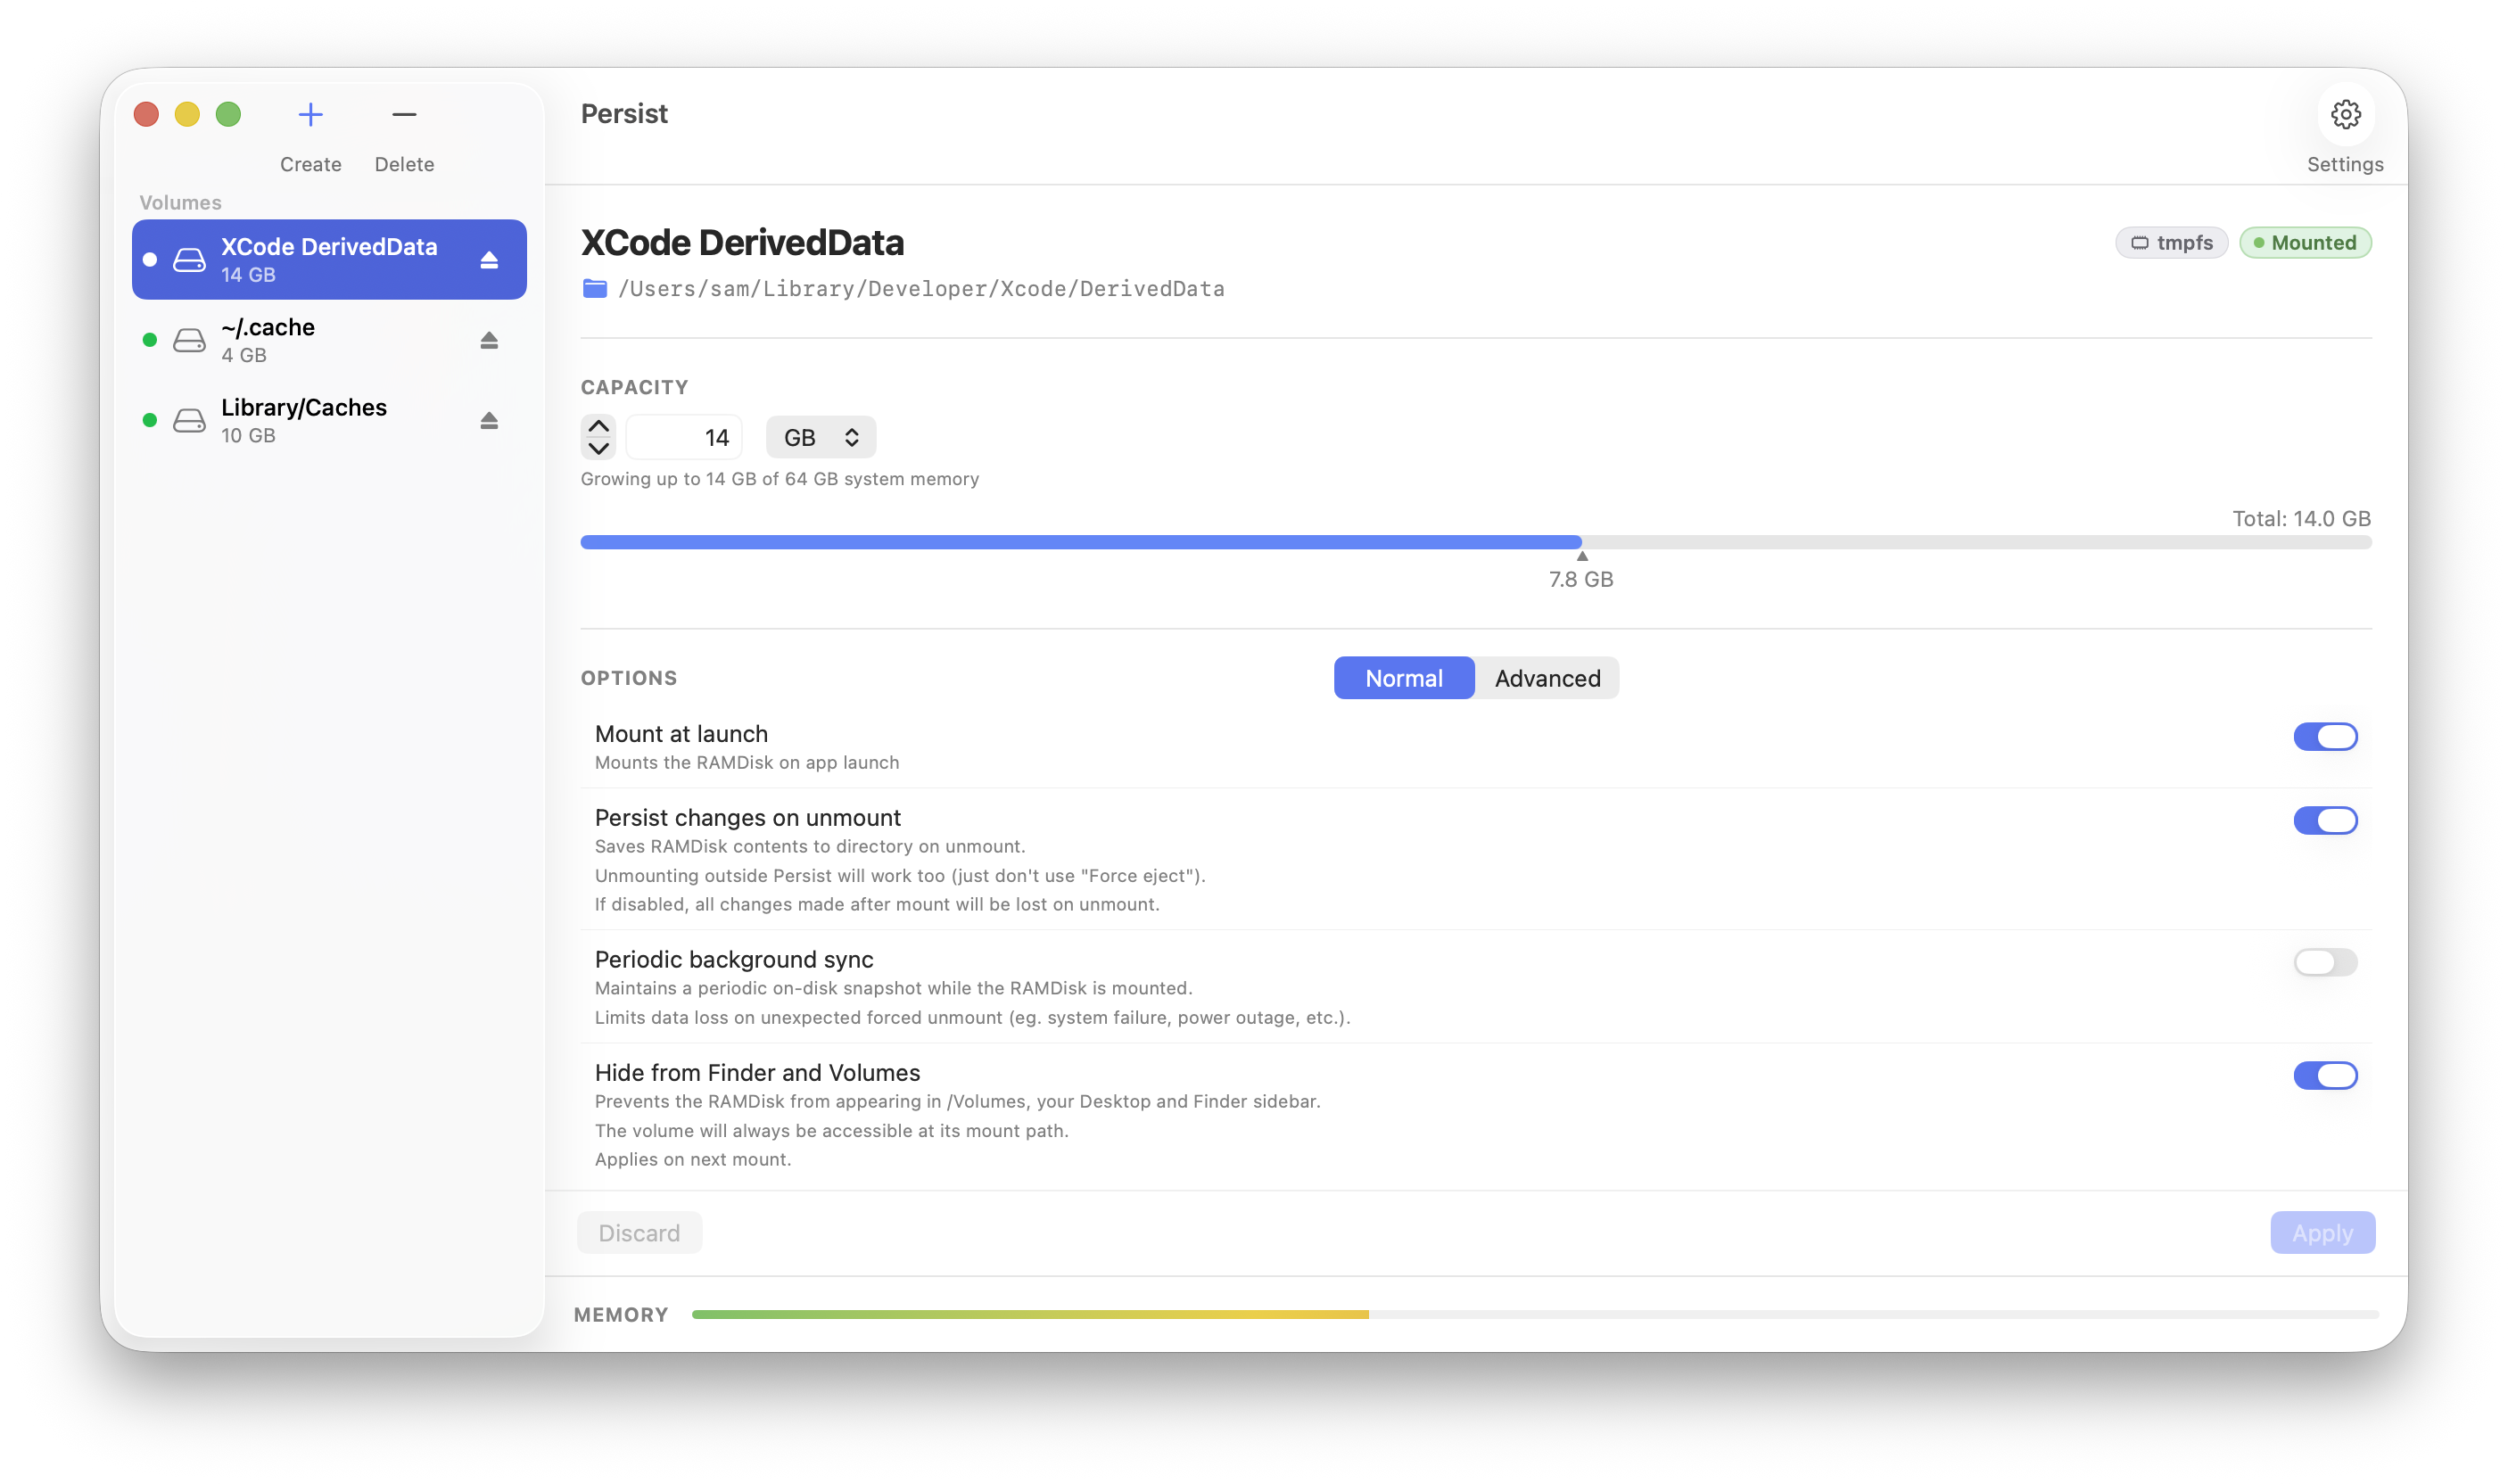2508x1484 pixels.
Task: Click '4 GB' size under ~/.cache
Action: tap(244, 356)
